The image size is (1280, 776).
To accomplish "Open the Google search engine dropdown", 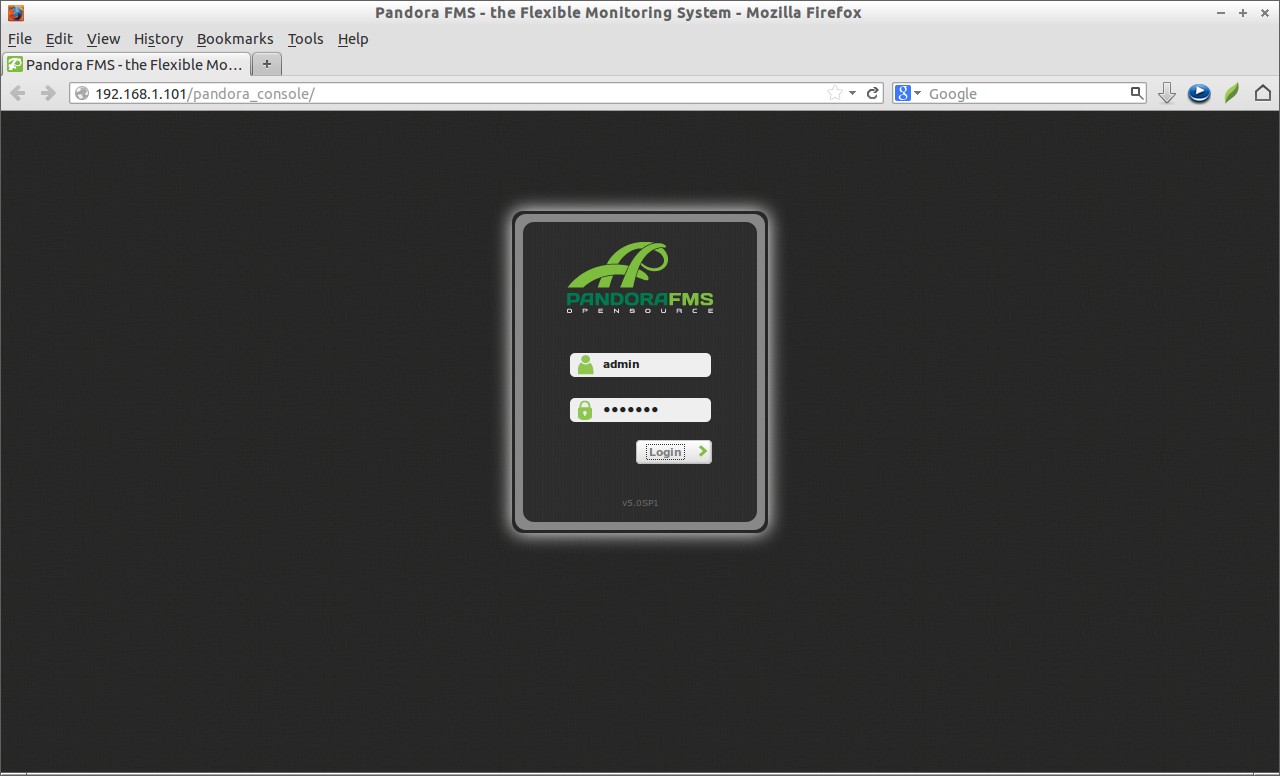I will [908, 93].
